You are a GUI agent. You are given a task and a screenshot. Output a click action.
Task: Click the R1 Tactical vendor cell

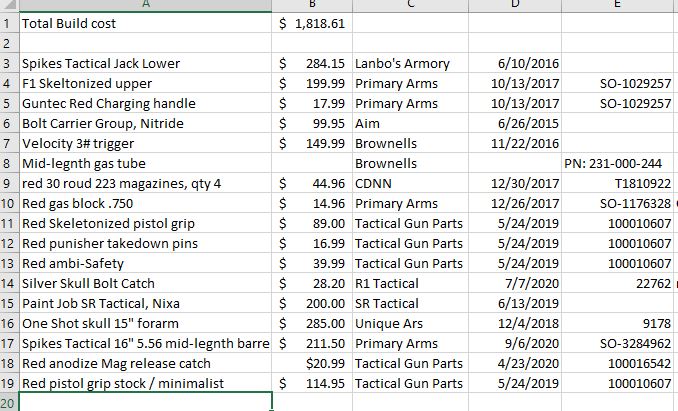(410, 284)
